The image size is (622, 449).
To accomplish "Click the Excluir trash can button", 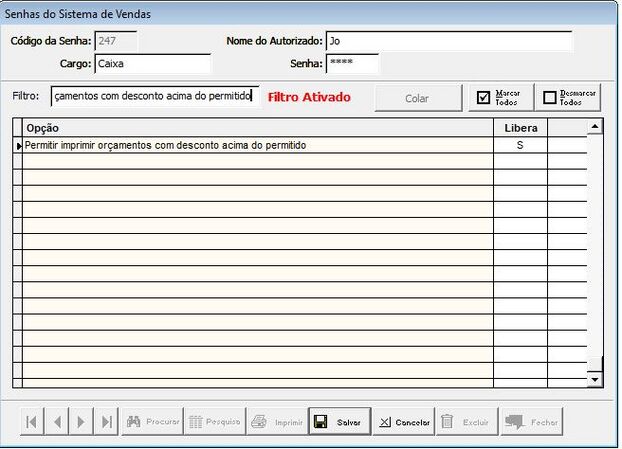I will (x=467, y=422).
